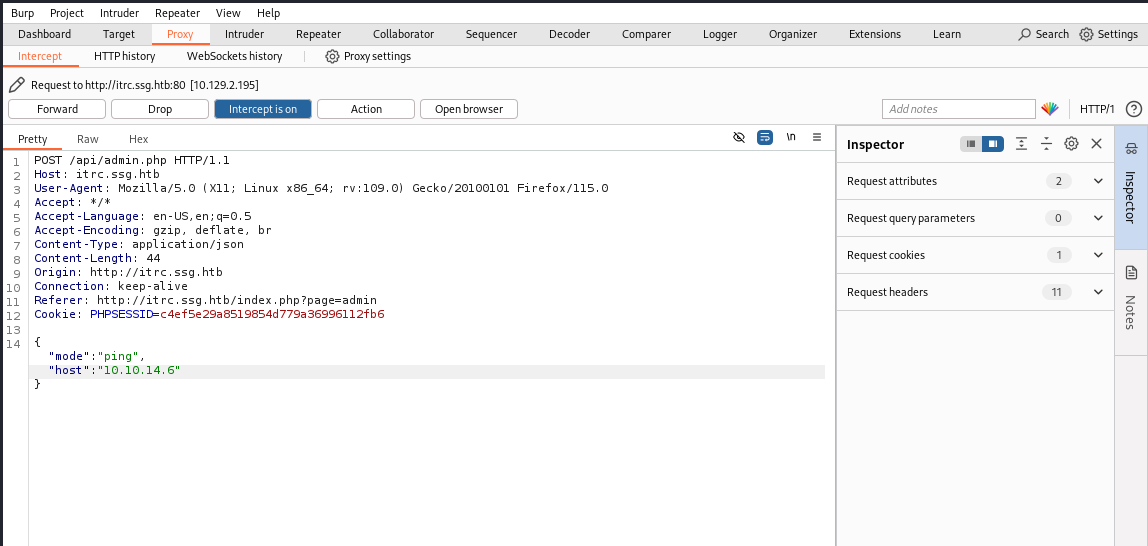1148x546 pixels.
Task: Switch to Comparer tab
Action: [646, 34]
